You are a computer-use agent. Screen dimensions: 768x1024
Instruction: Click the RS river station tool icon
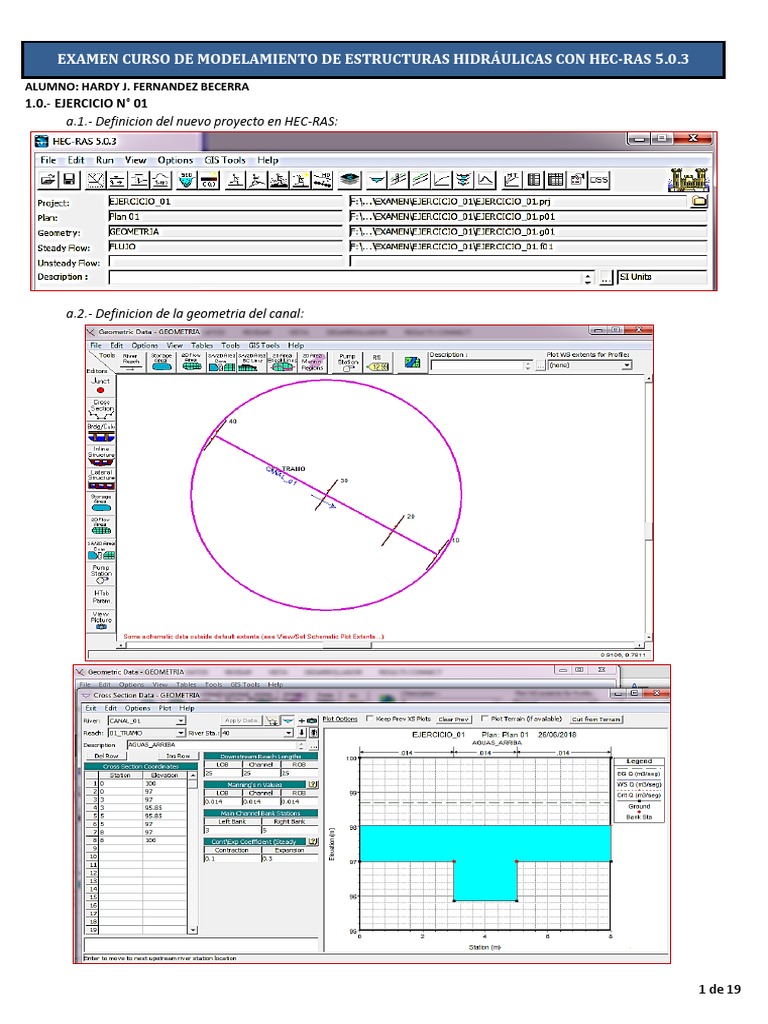377,363
